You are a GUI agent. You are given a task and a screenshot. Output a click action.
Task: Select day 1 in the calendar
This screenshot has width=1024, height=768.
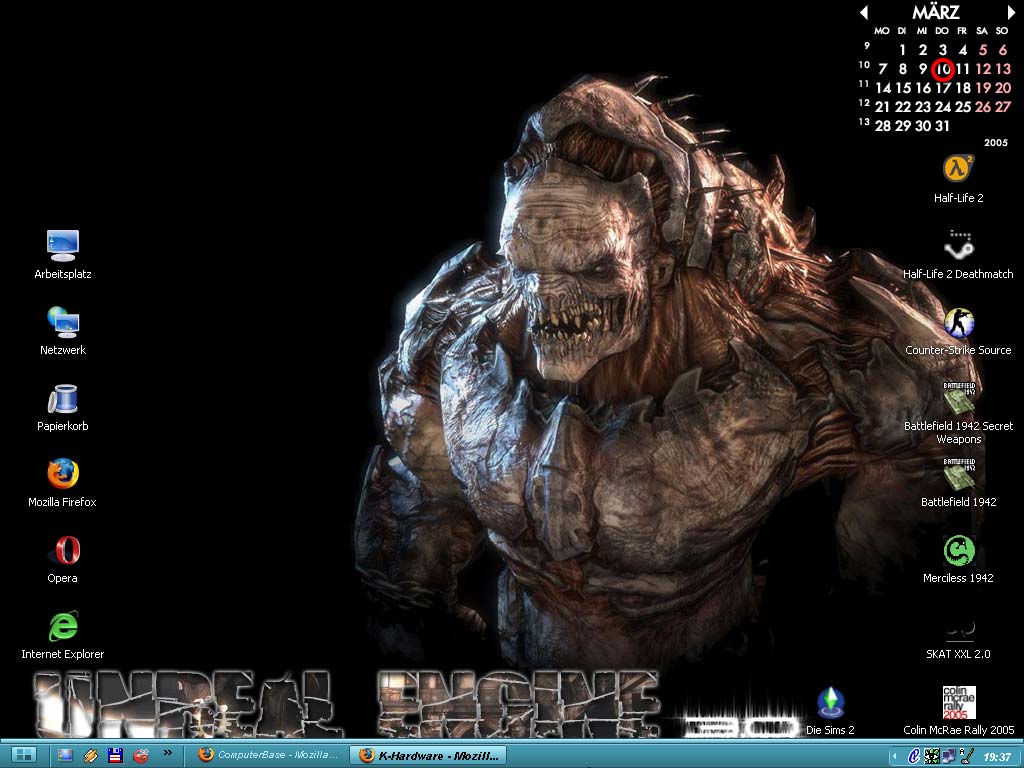point(902,50)
